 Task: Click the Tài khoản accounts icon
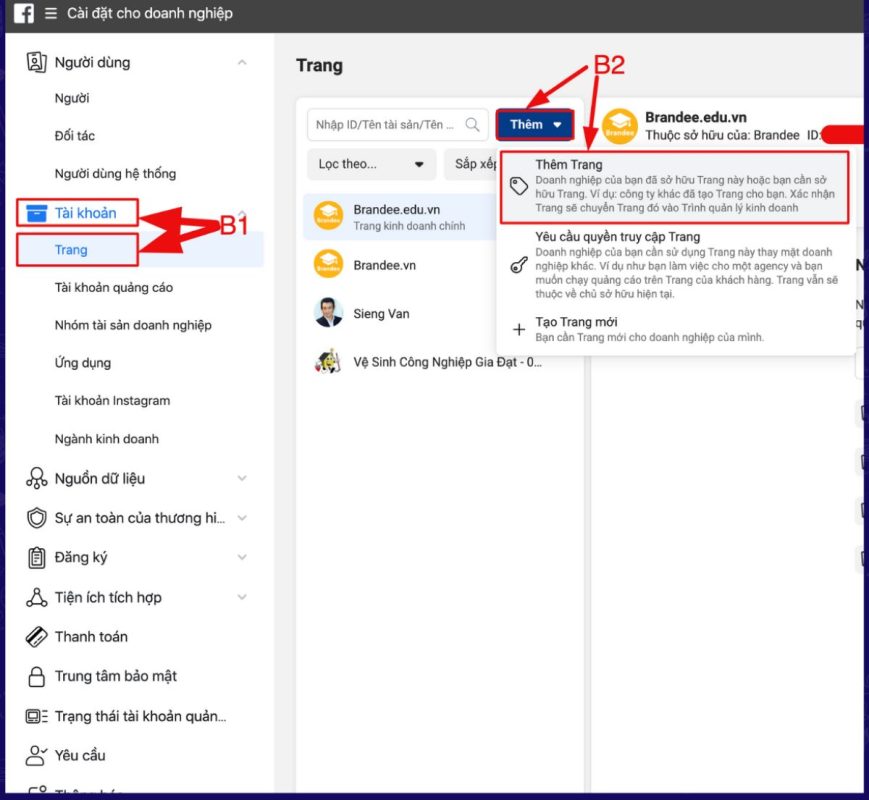[37, 213]
